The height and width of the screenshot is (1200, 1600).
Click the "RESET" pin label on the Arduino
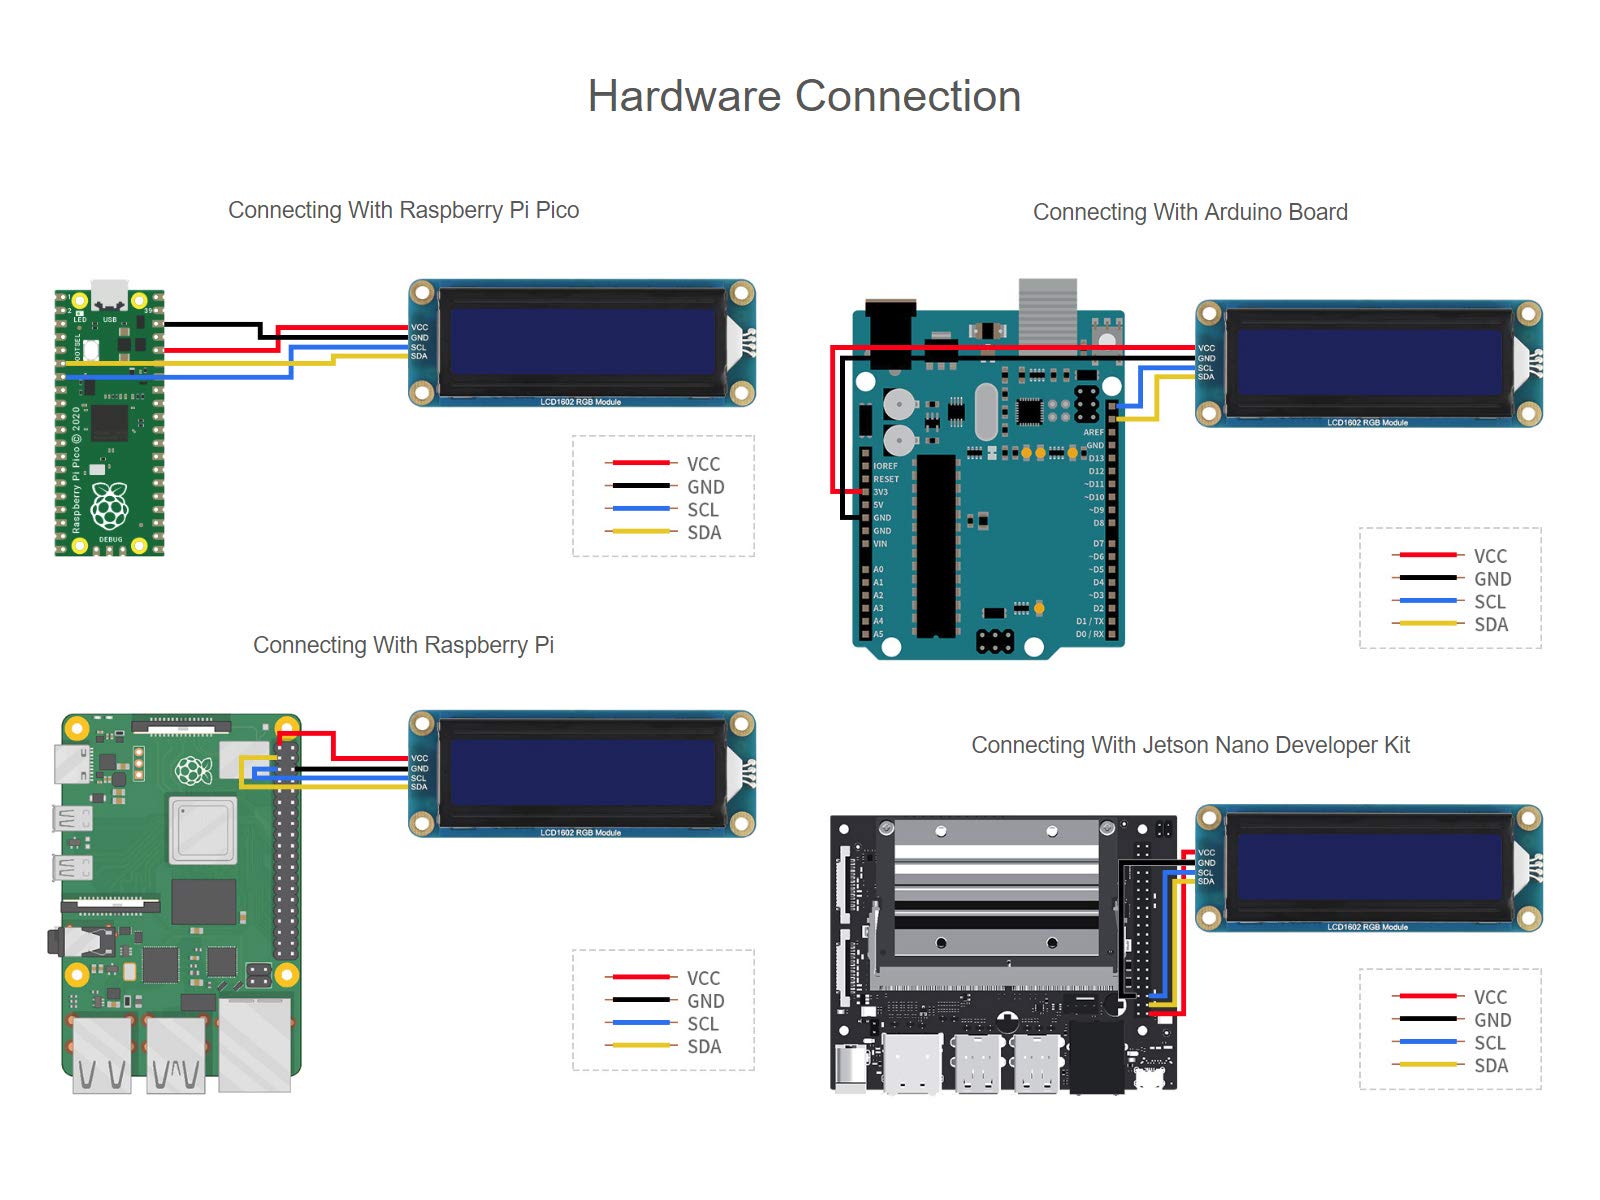click(x=886, y=479)
